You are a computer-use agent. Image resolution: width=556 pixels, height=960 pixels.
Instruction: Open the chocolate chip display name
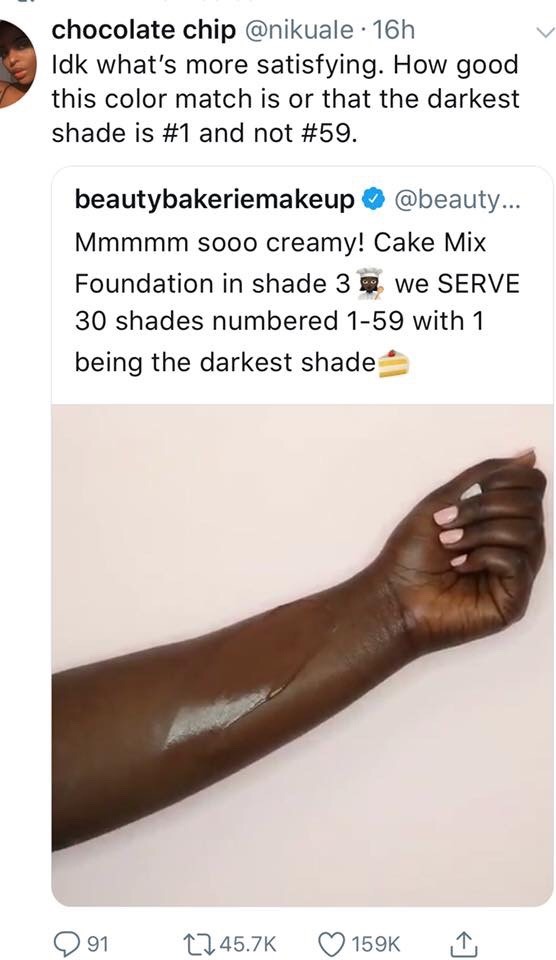[x=143, y=31]
